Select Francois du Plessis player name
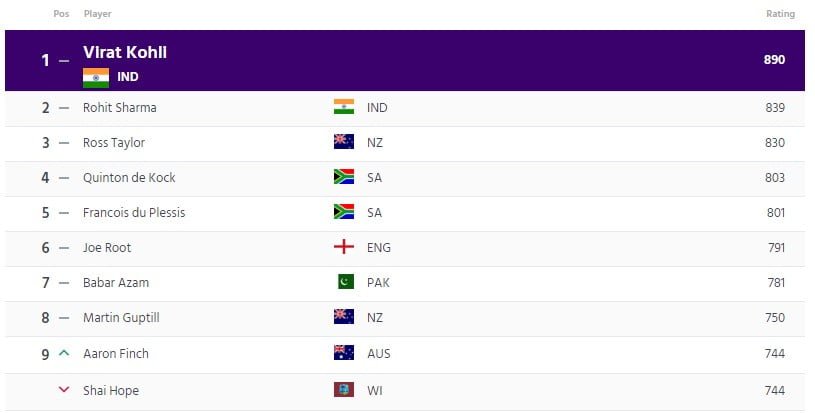Viewport: 815px width, 413px height. pyautogui.click(x=134, y=212)
